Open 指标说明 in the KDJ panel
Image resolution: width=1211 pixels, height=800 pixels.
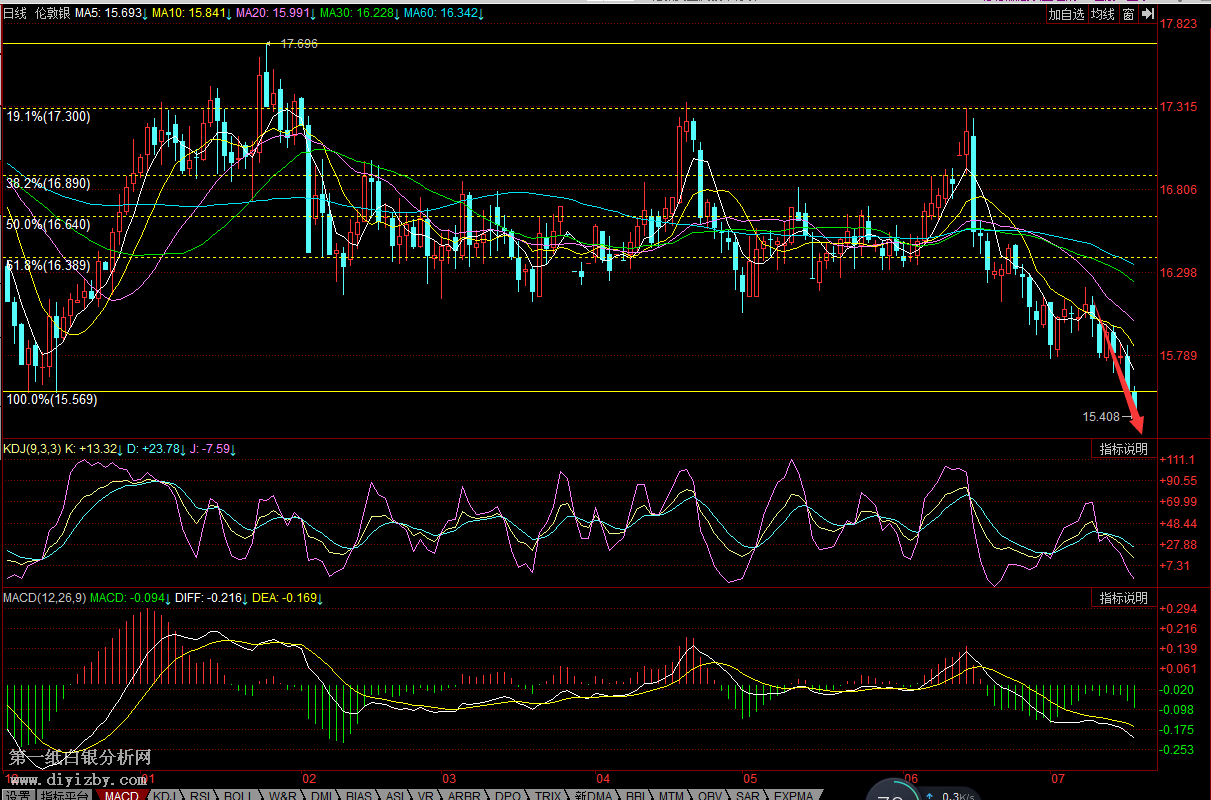[x=1123, y=449]
